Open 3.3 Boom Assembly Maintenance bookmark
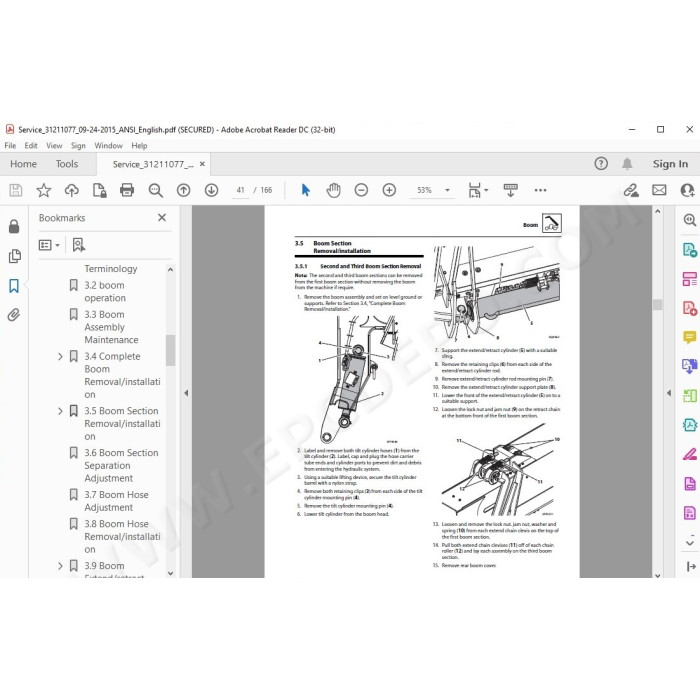This screenshot has width=700, height=700. (111, 327)
